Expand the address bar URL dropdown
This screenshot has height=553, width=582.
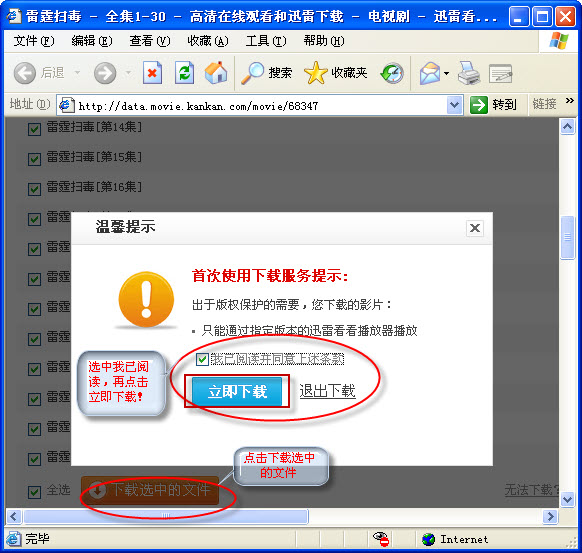tap(454, 105)
